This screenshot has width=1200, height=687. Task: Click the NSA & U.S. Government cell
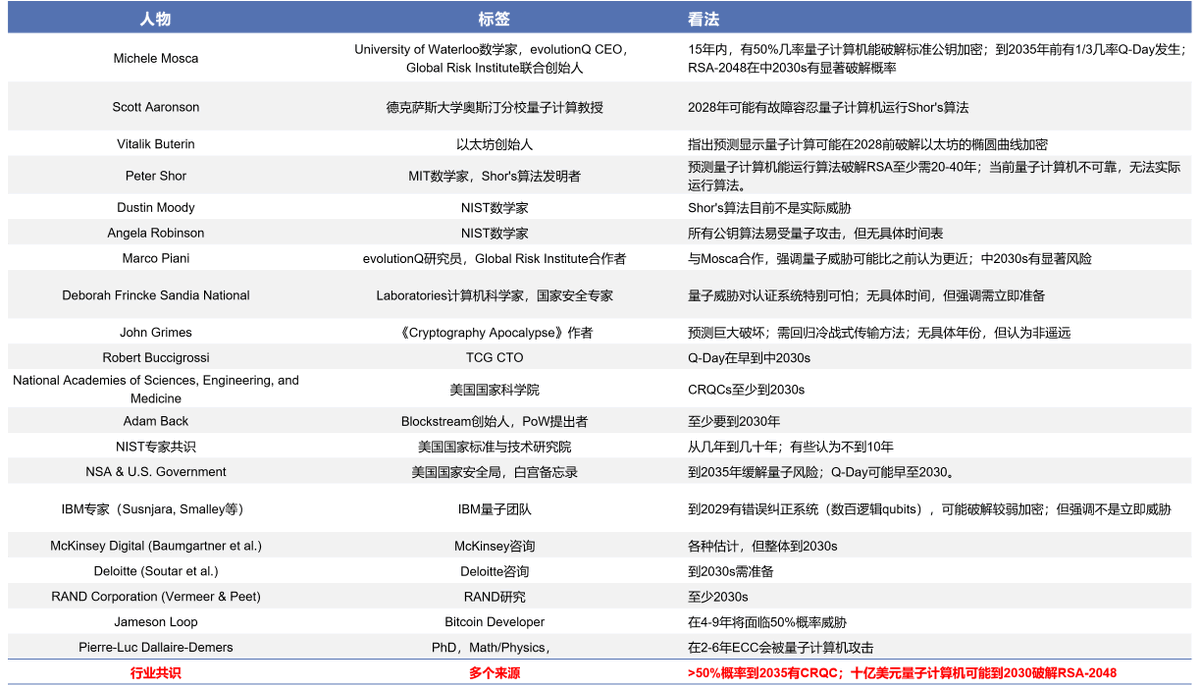[x=156, y=471]
